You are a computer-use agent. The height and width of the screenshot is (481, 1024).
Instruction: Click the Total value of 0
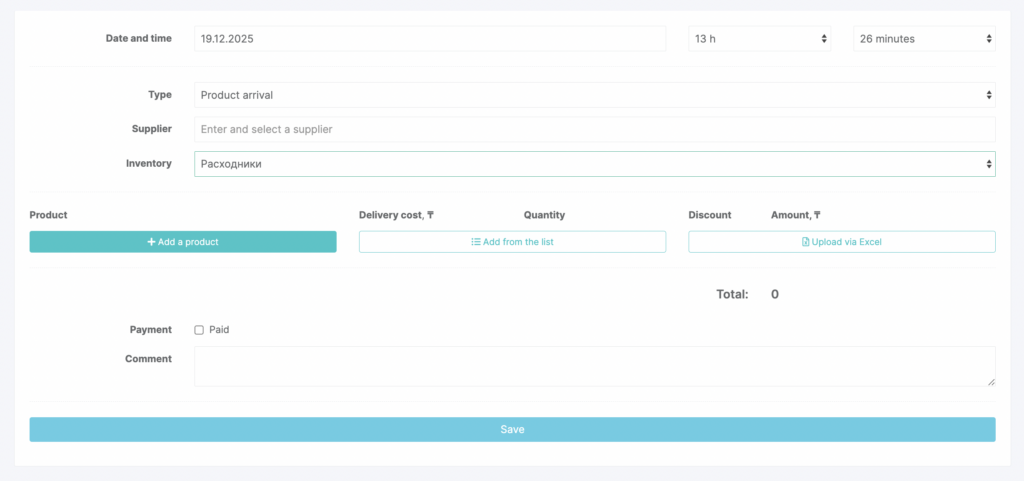(775, 295)
